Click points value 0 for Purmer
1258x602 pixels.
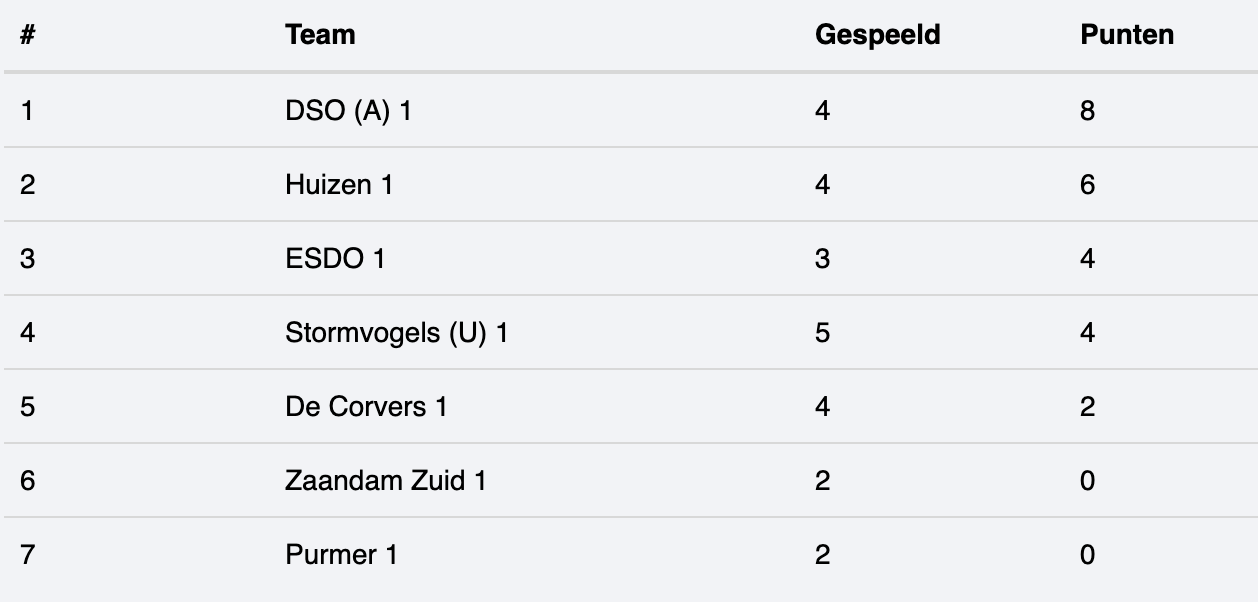1087,555
